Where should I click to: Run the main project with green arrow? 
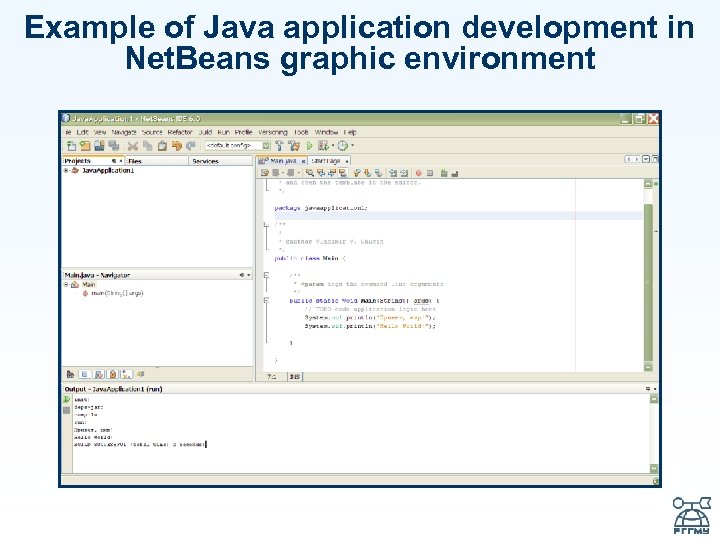(x=309, y=146)
